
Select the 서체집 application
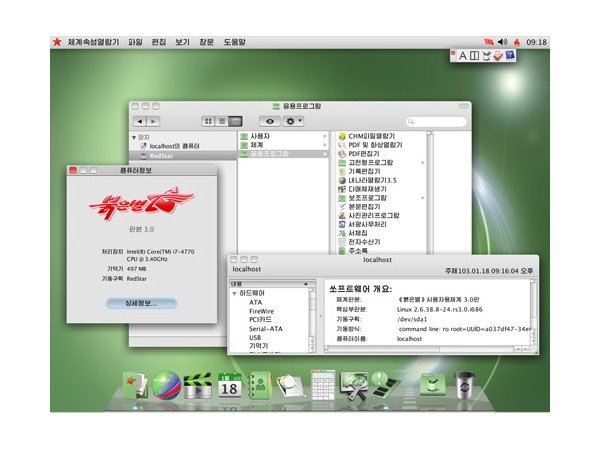358,233
